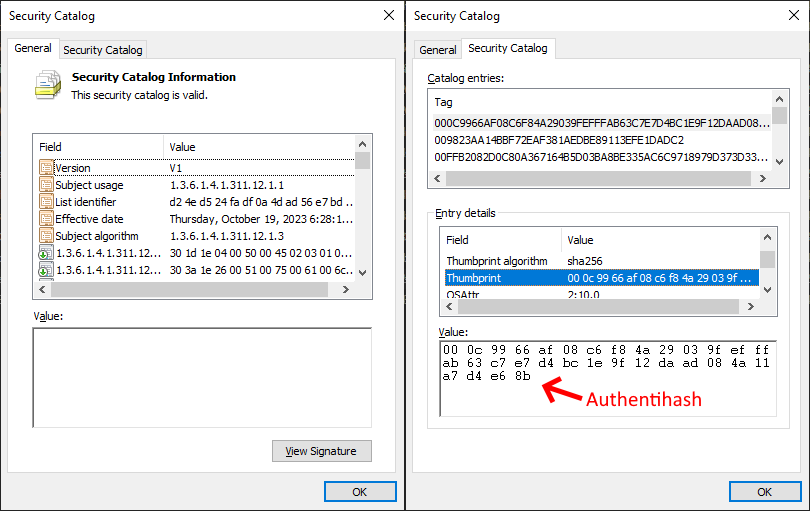Select catalog entry tag starting with 009823AA
This screenshot has height=511, width=810.
coord(558,140)
